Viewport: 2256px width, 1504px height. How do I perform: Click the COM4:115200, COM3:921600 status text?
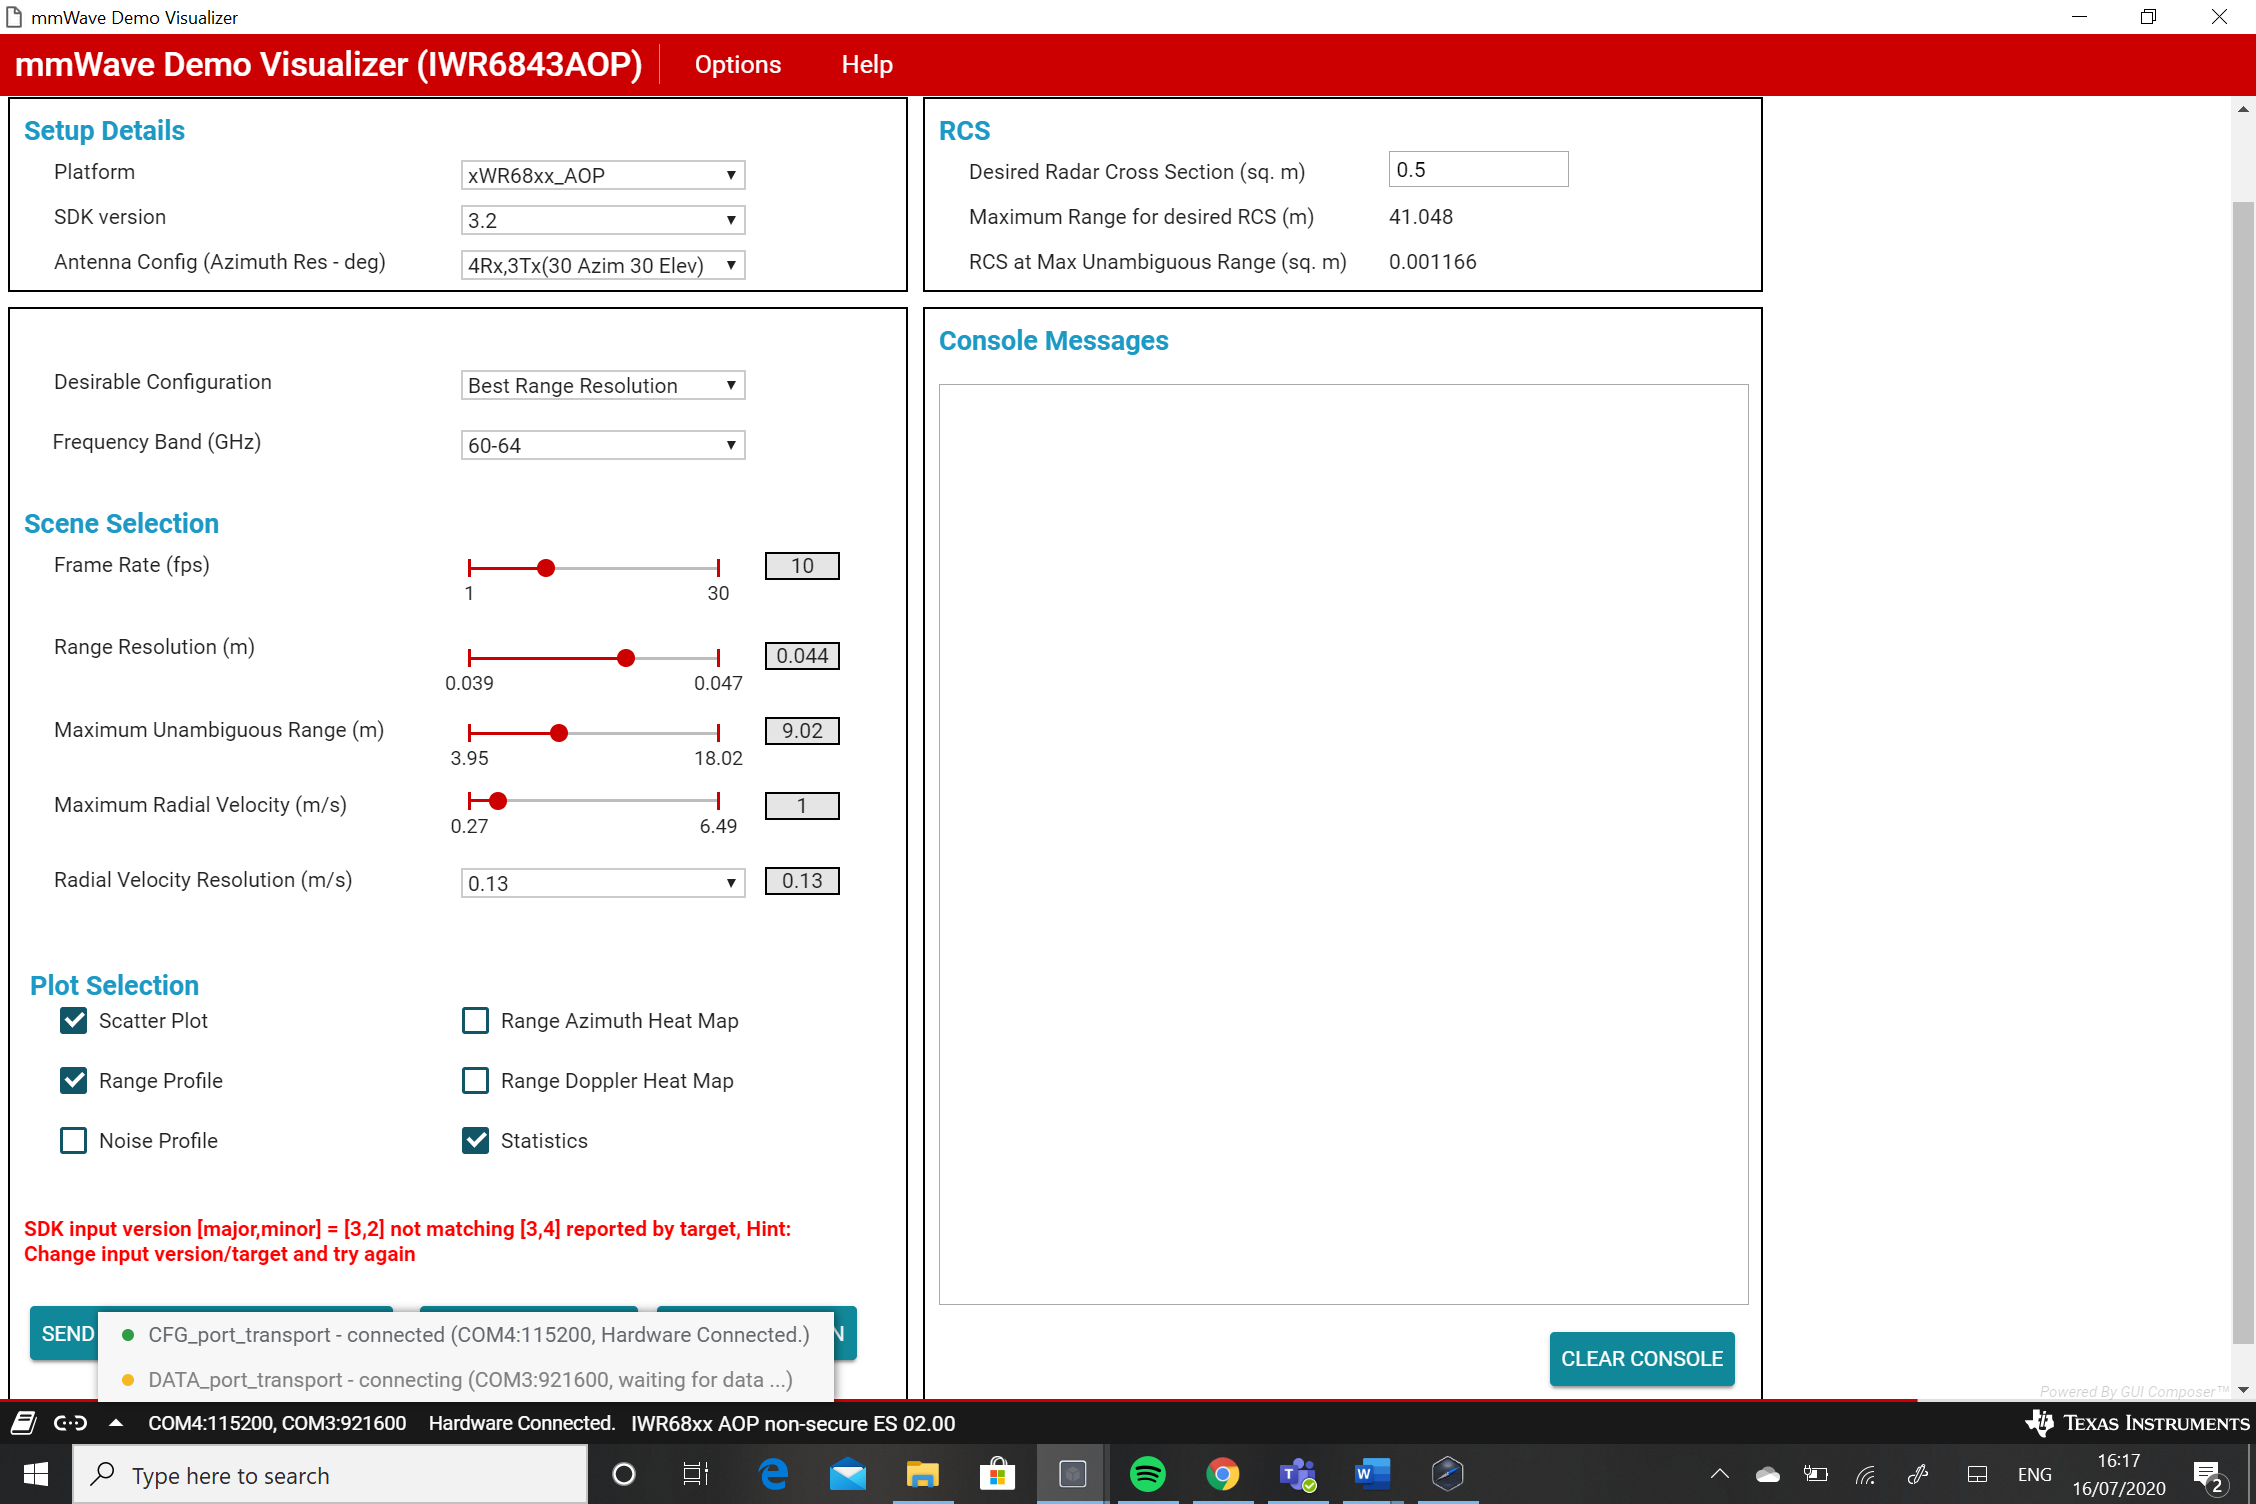click(277, 1423)
